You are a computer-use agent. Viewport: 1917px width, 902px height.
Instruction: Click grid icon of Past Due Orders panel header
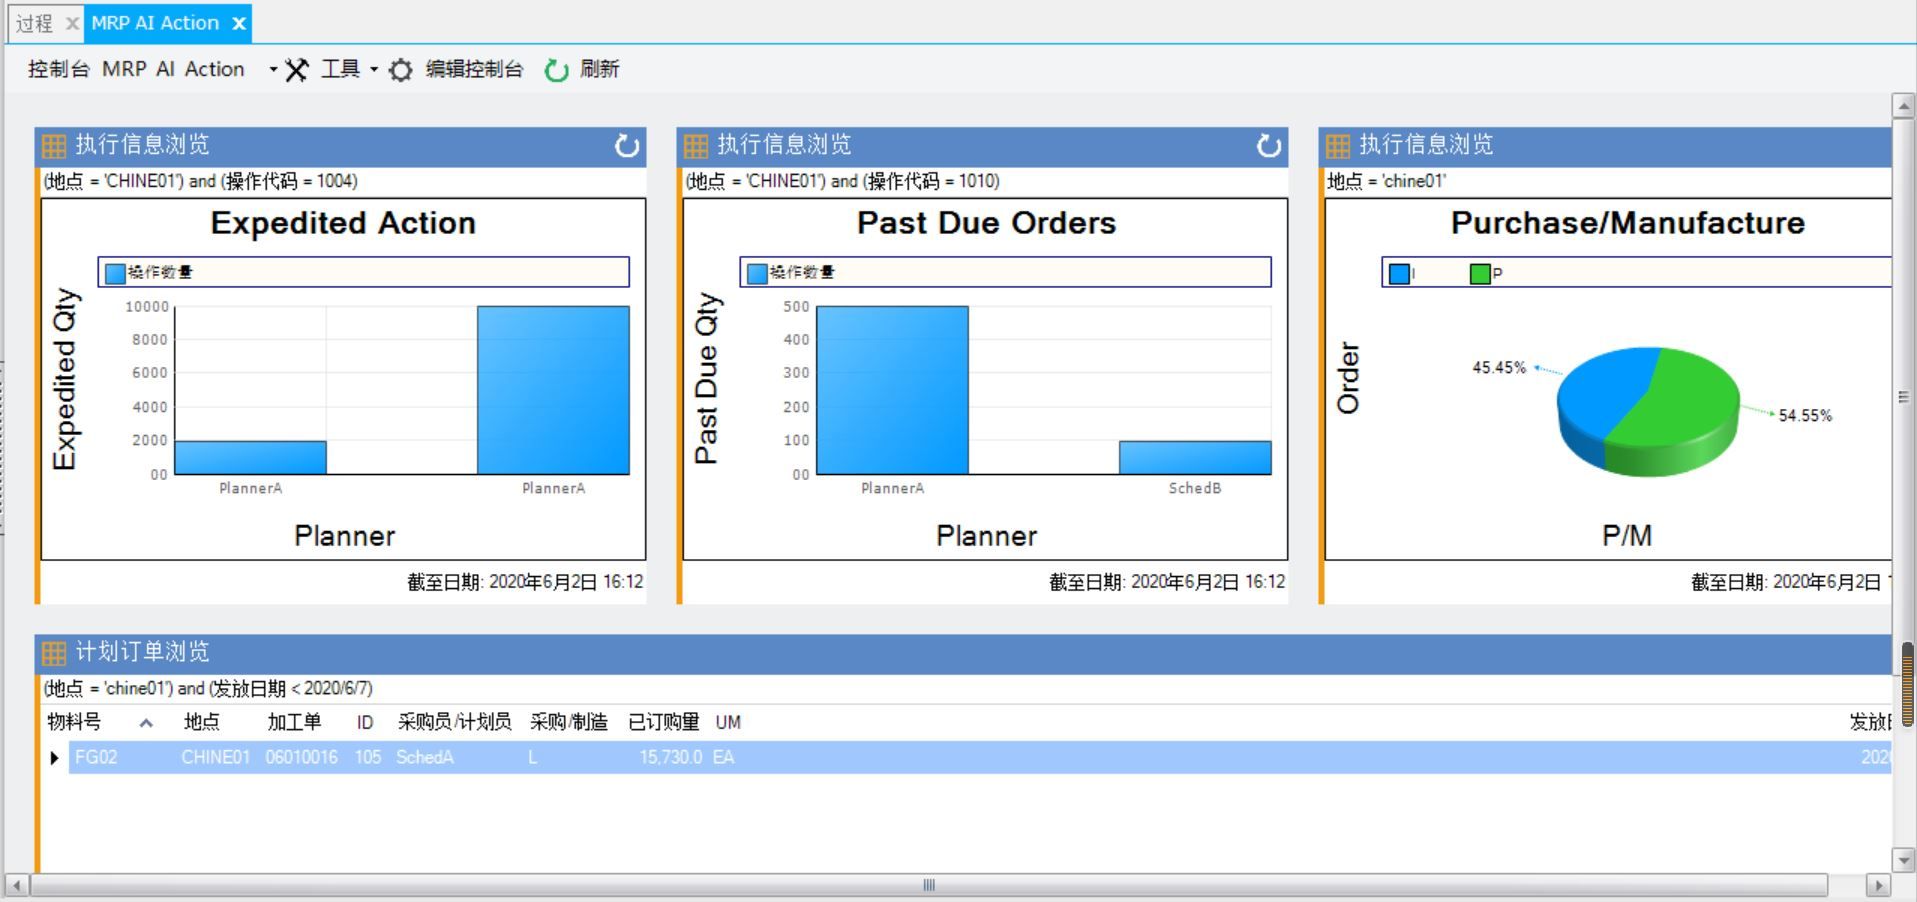[696, 146]
